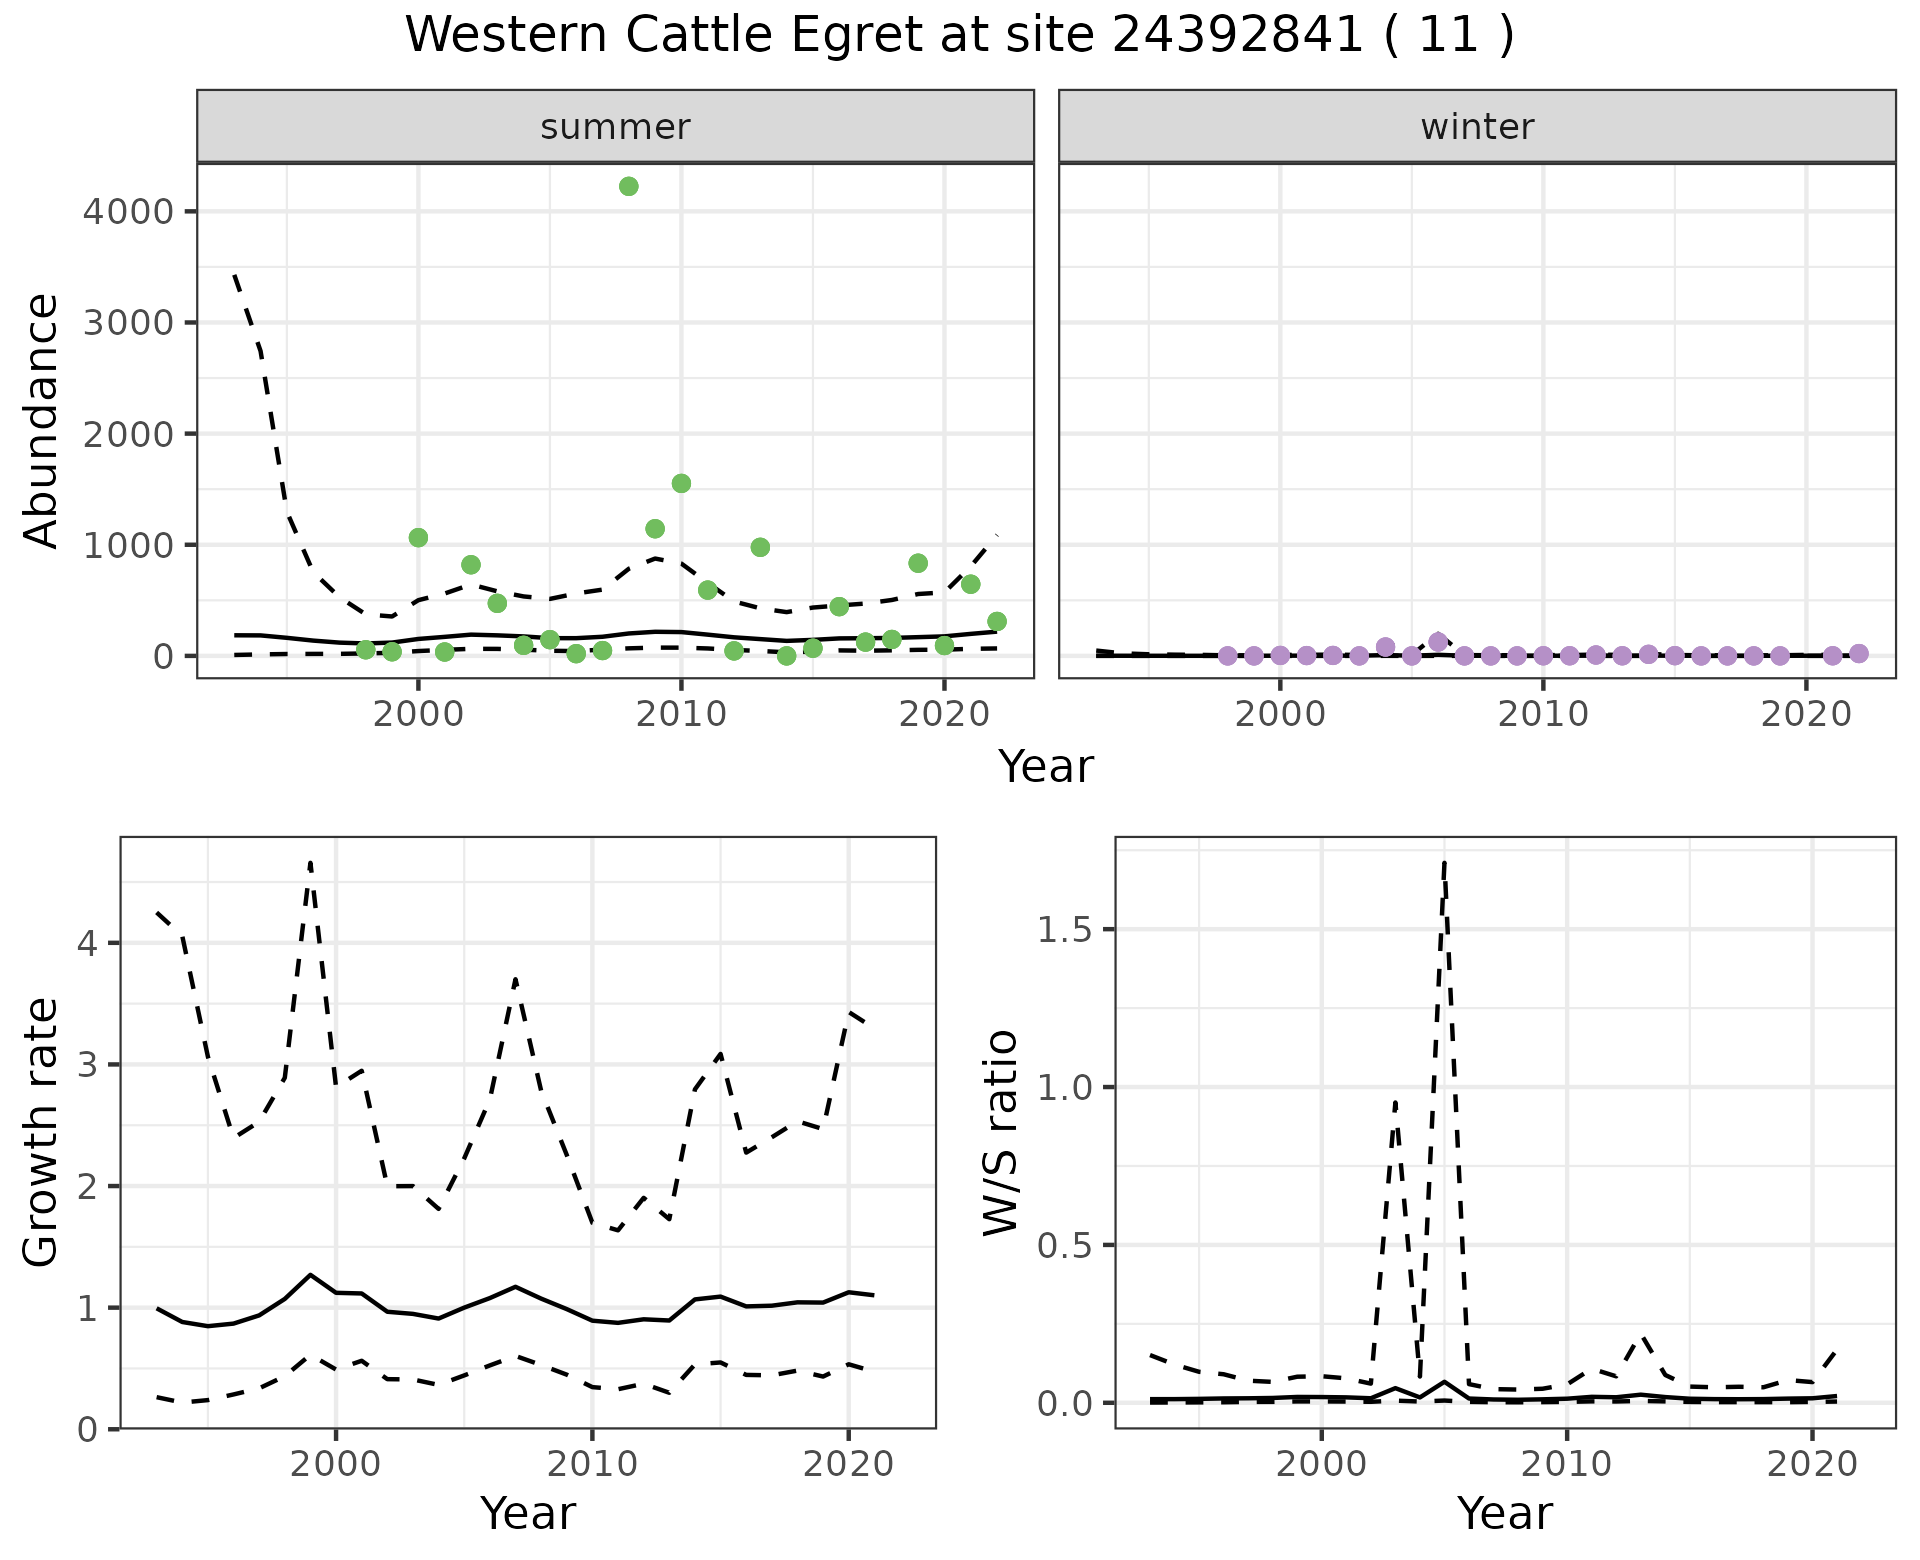
Task: Click the highest green summer data point
Action: pos(628,186)
